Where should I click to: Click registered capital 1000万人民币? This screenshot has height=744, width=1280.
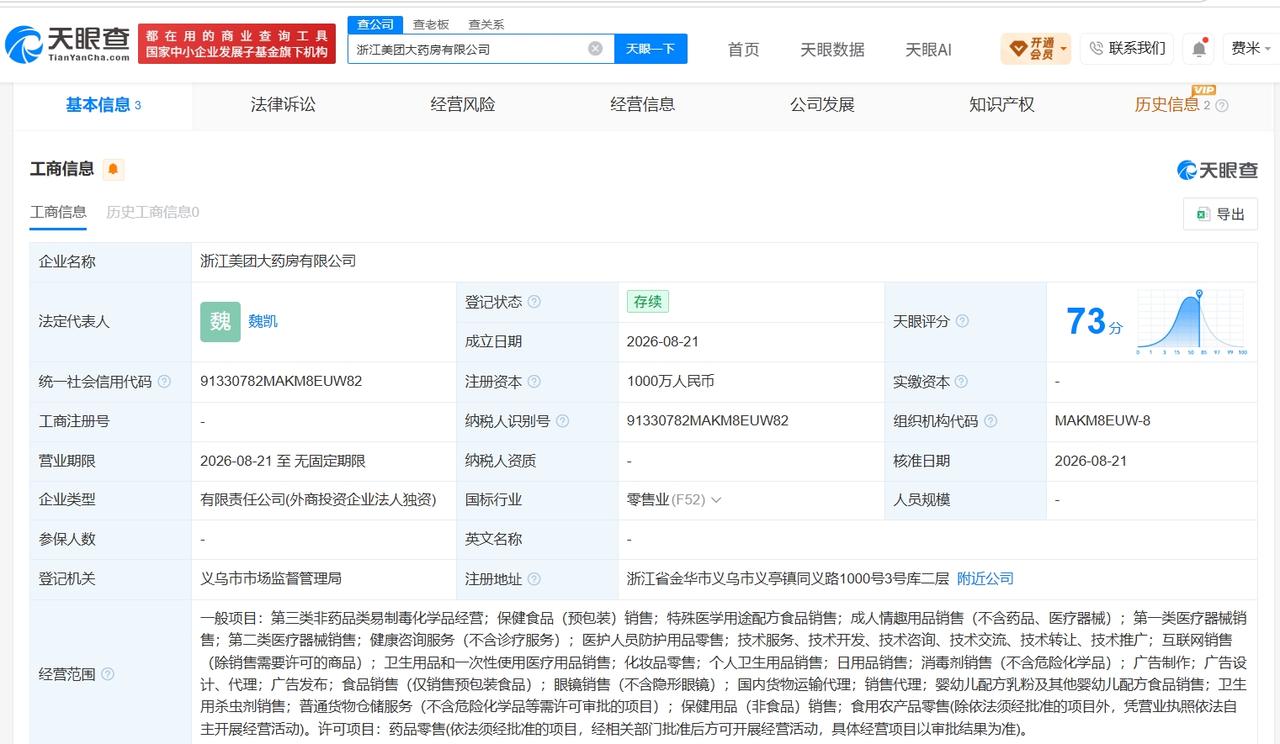pyautogui.click(x=671, y=381)
